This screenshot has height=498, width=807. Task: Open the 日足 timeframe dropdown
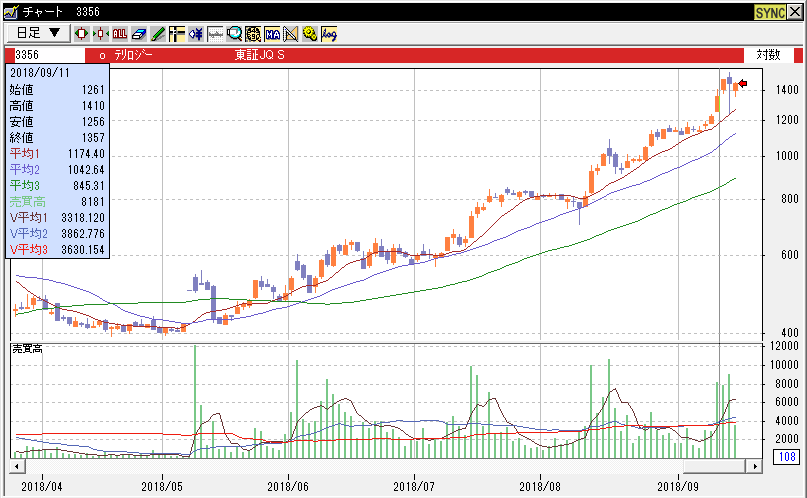[x=38, y=33]
